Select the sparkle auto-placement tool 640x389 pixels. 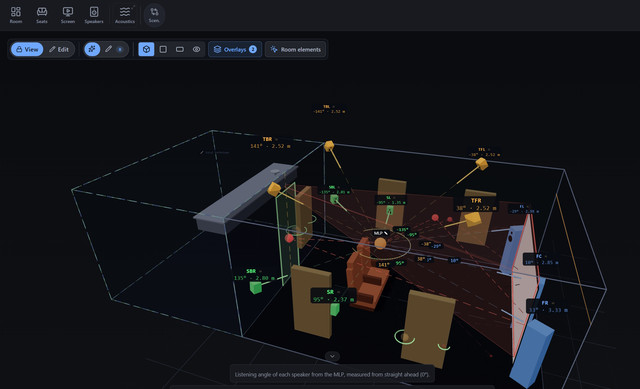pos(92,49)
